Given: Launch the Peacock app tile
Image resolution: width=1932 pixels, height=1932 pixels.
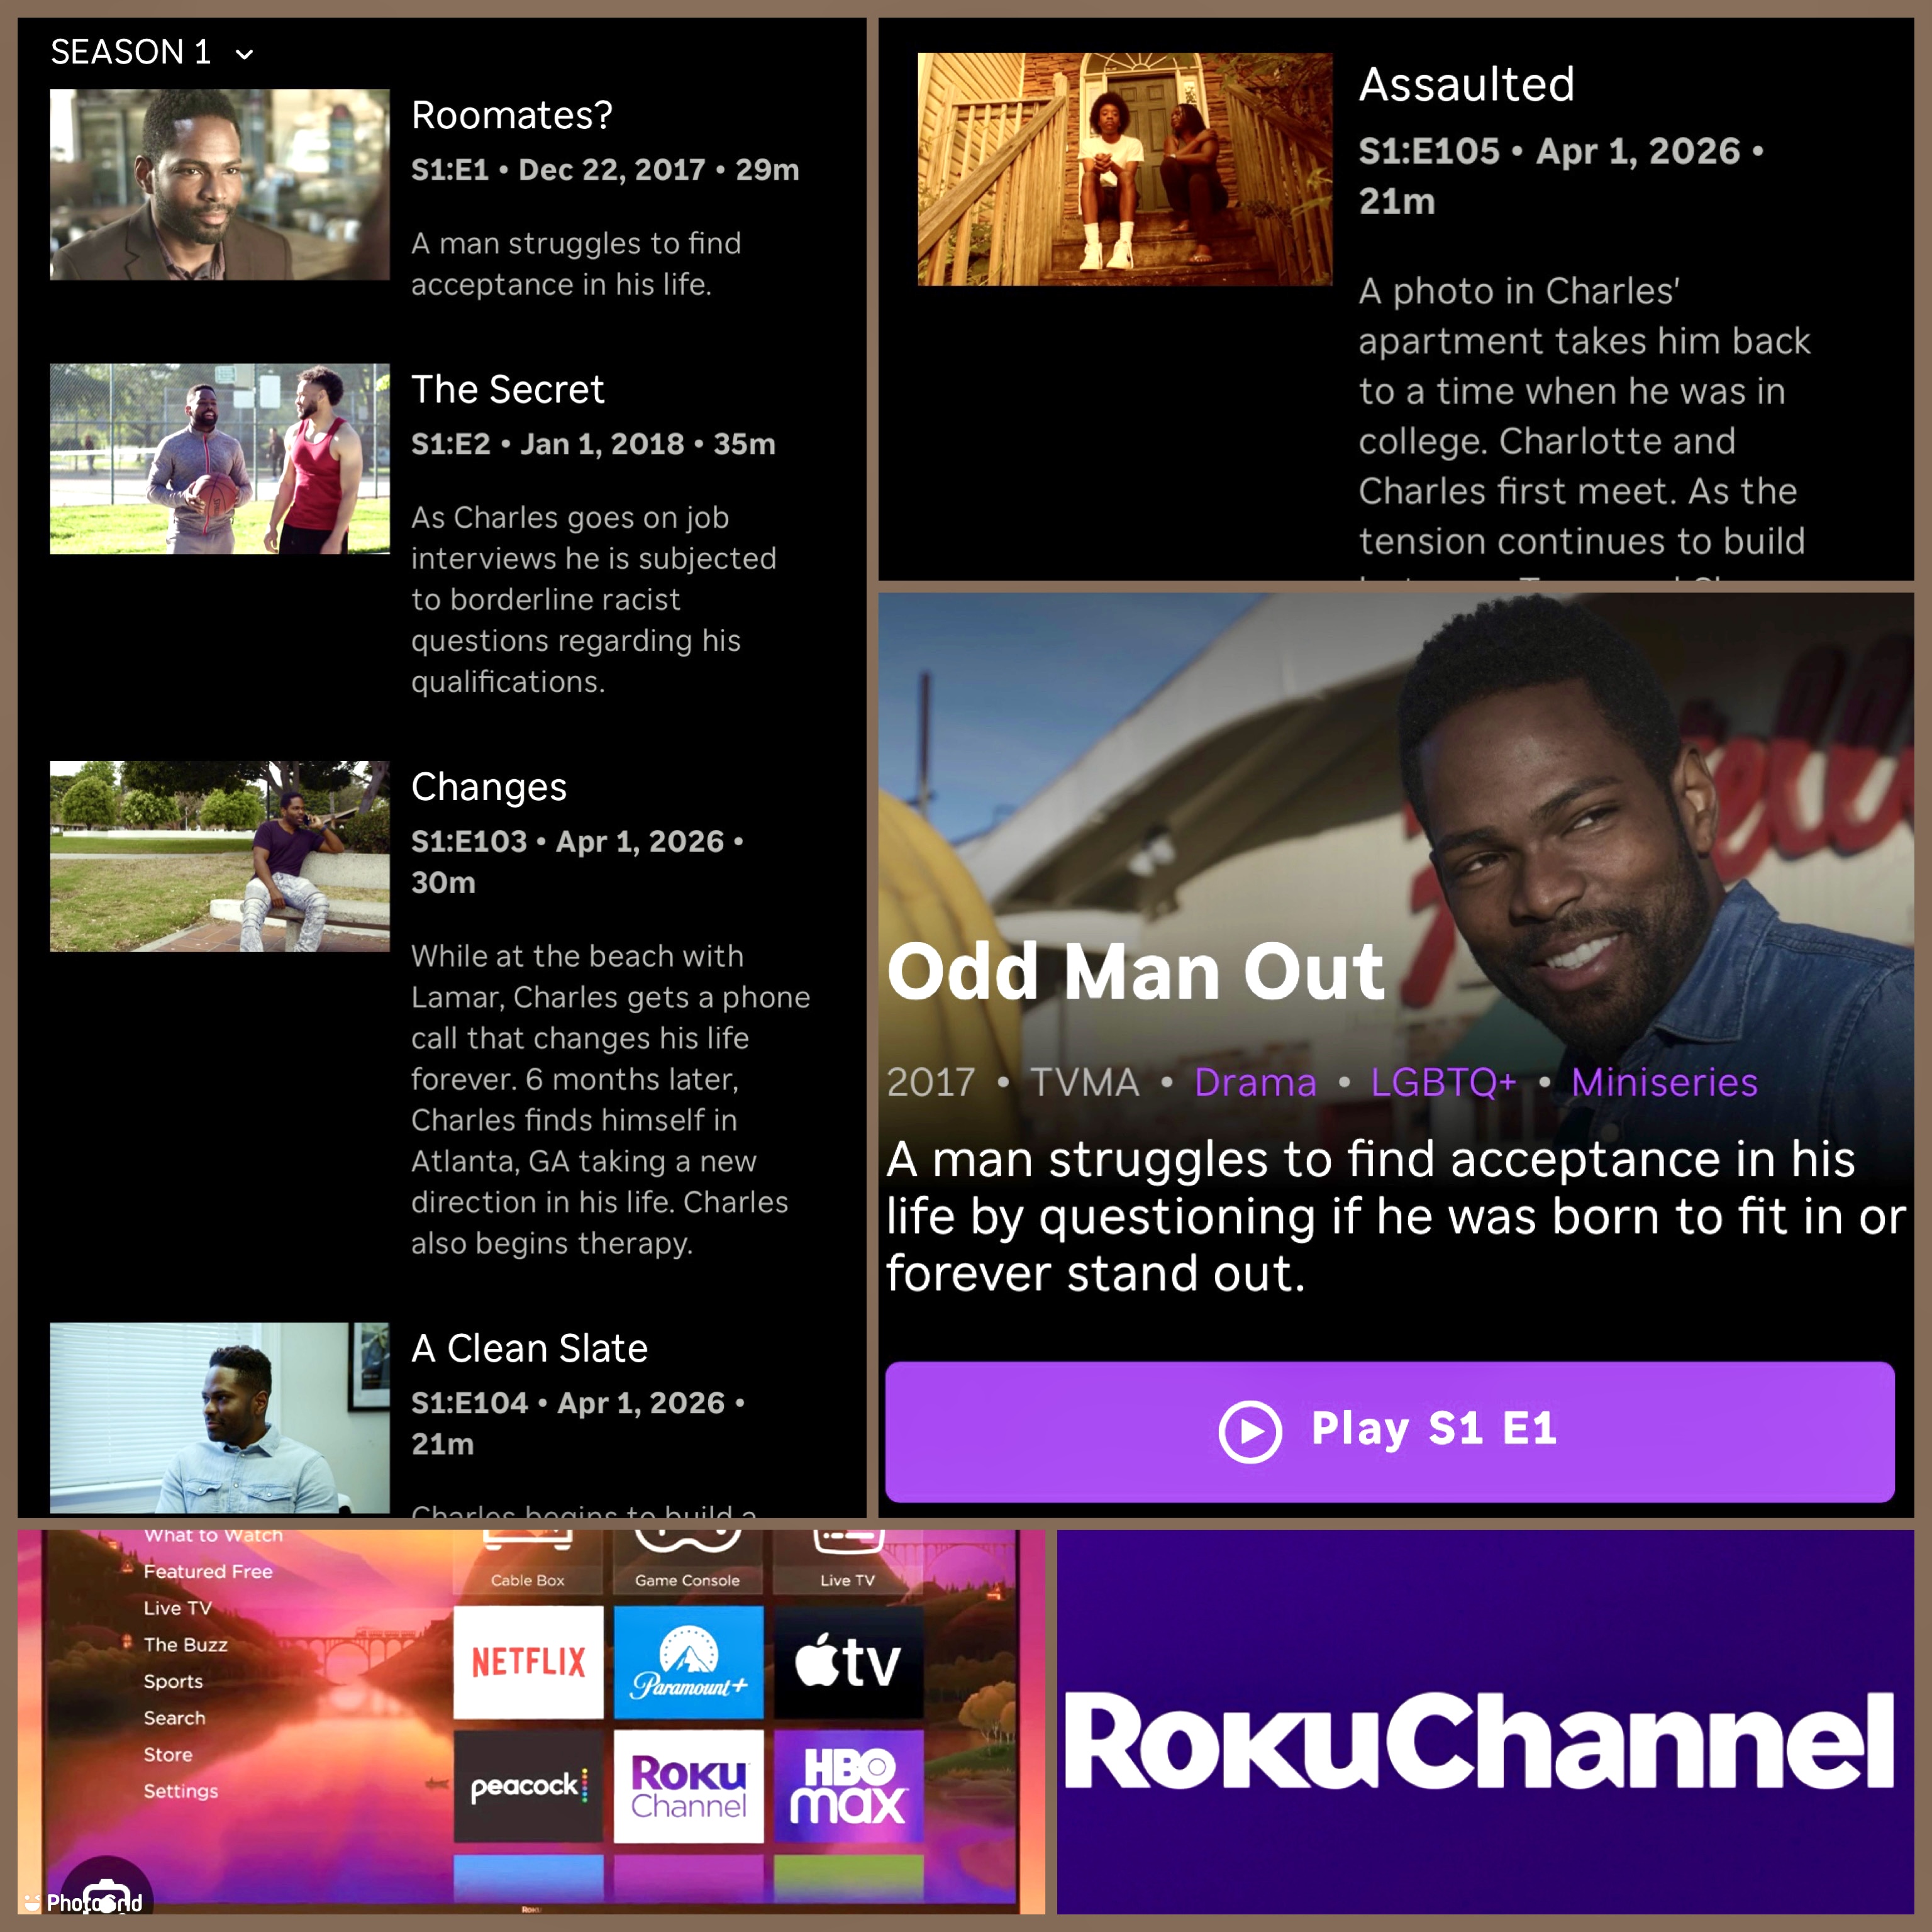Looking at the screenshot, I should click(x=528, y=1786).
